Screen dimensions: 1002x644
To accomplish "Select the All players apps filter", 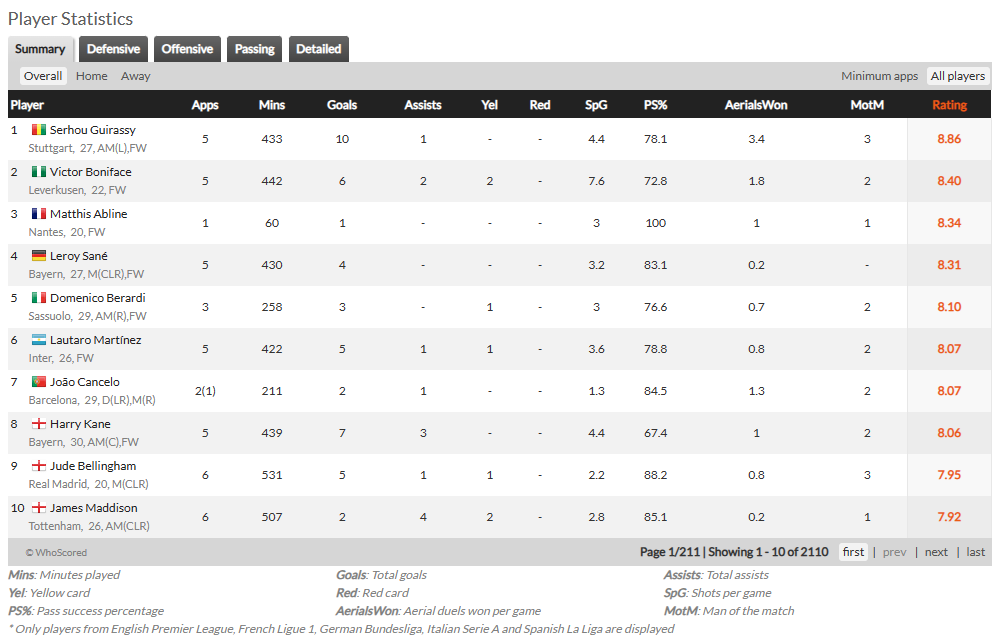I will coord(957,76).
